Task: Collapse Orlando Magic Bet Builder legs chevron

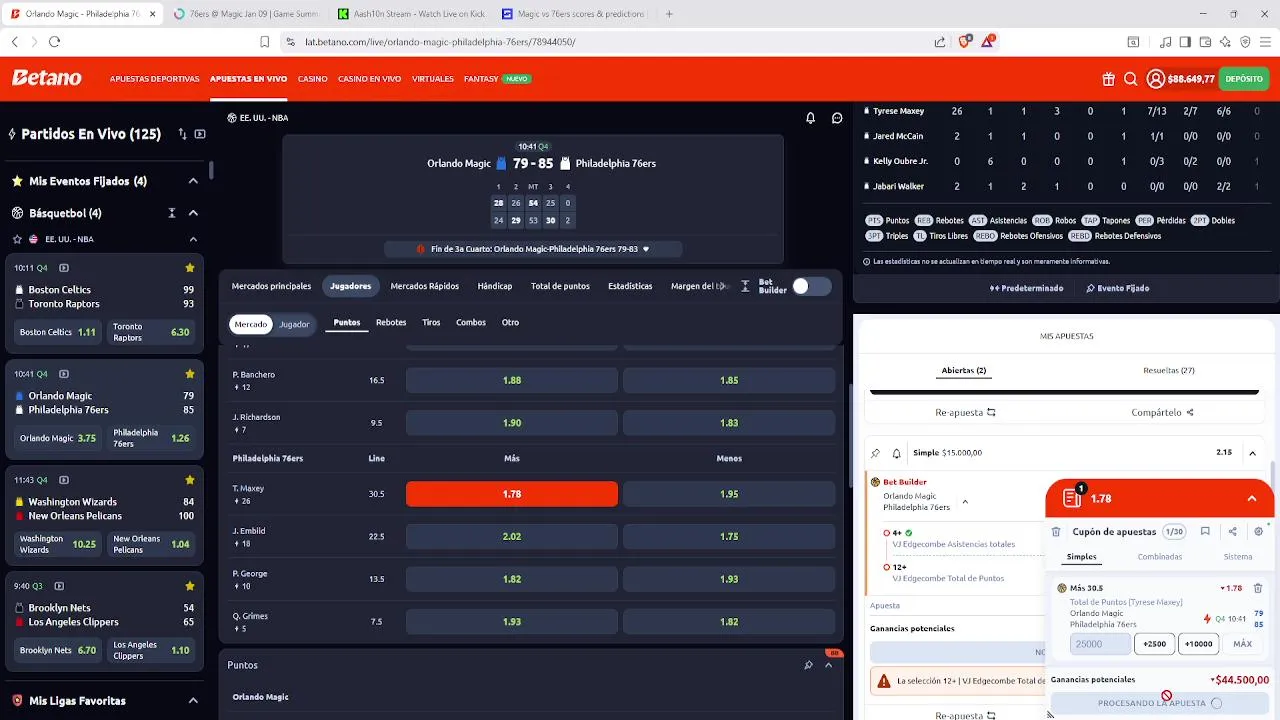Action: tap(965, 502)
